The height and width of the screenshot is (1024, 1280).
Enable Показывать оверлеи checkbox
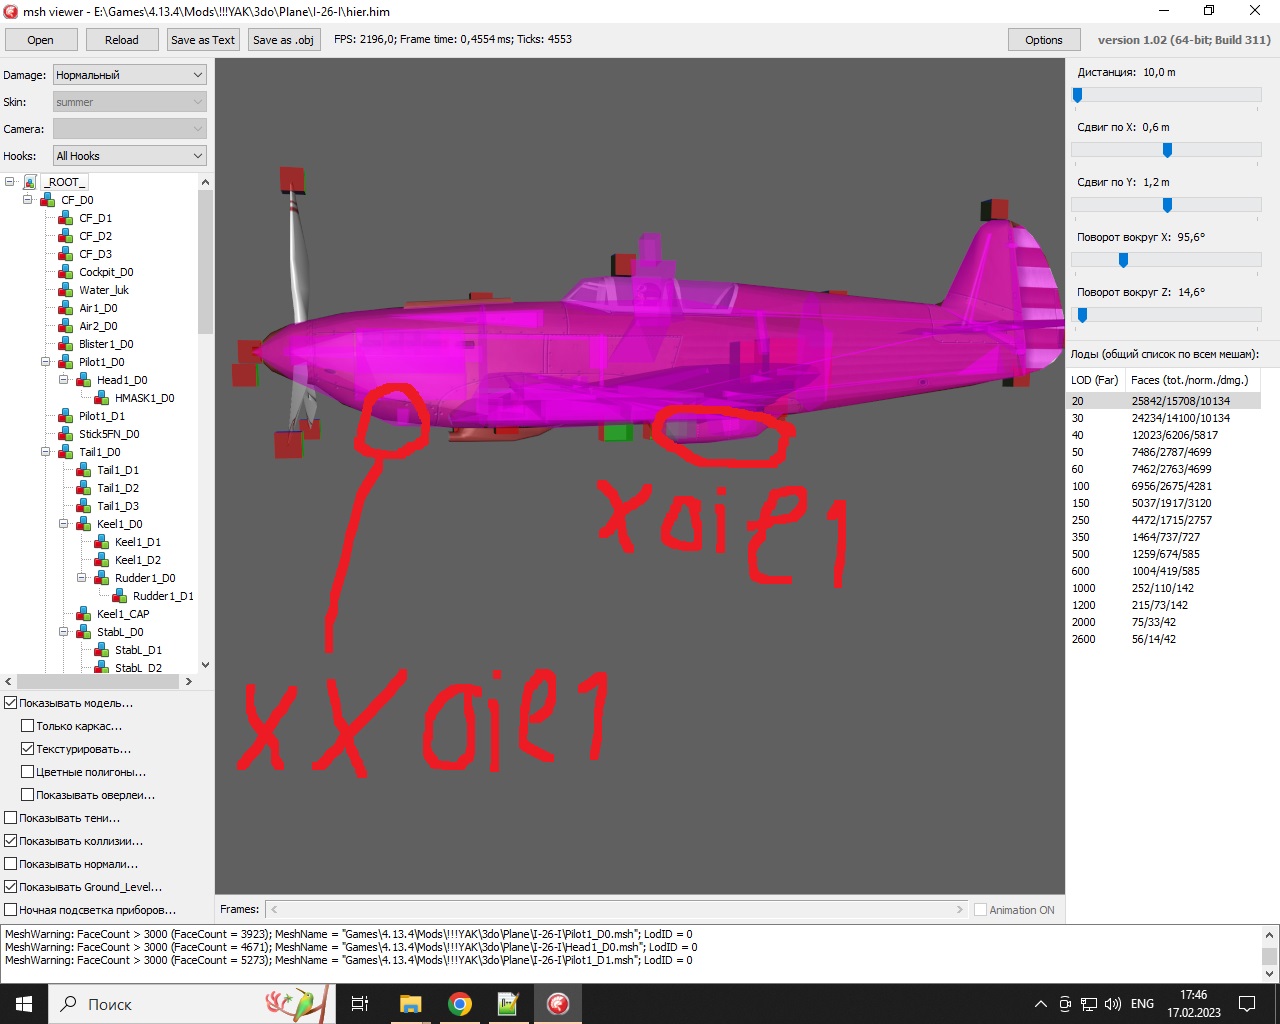tap(28, 795)
